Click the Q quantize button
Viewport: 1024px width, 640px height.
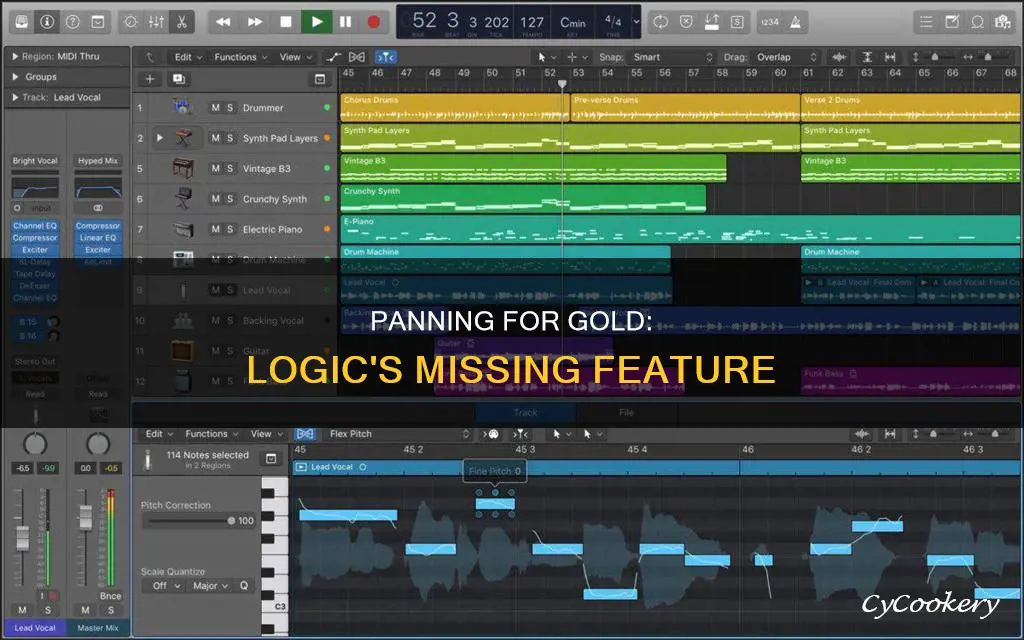pos(244,586)
